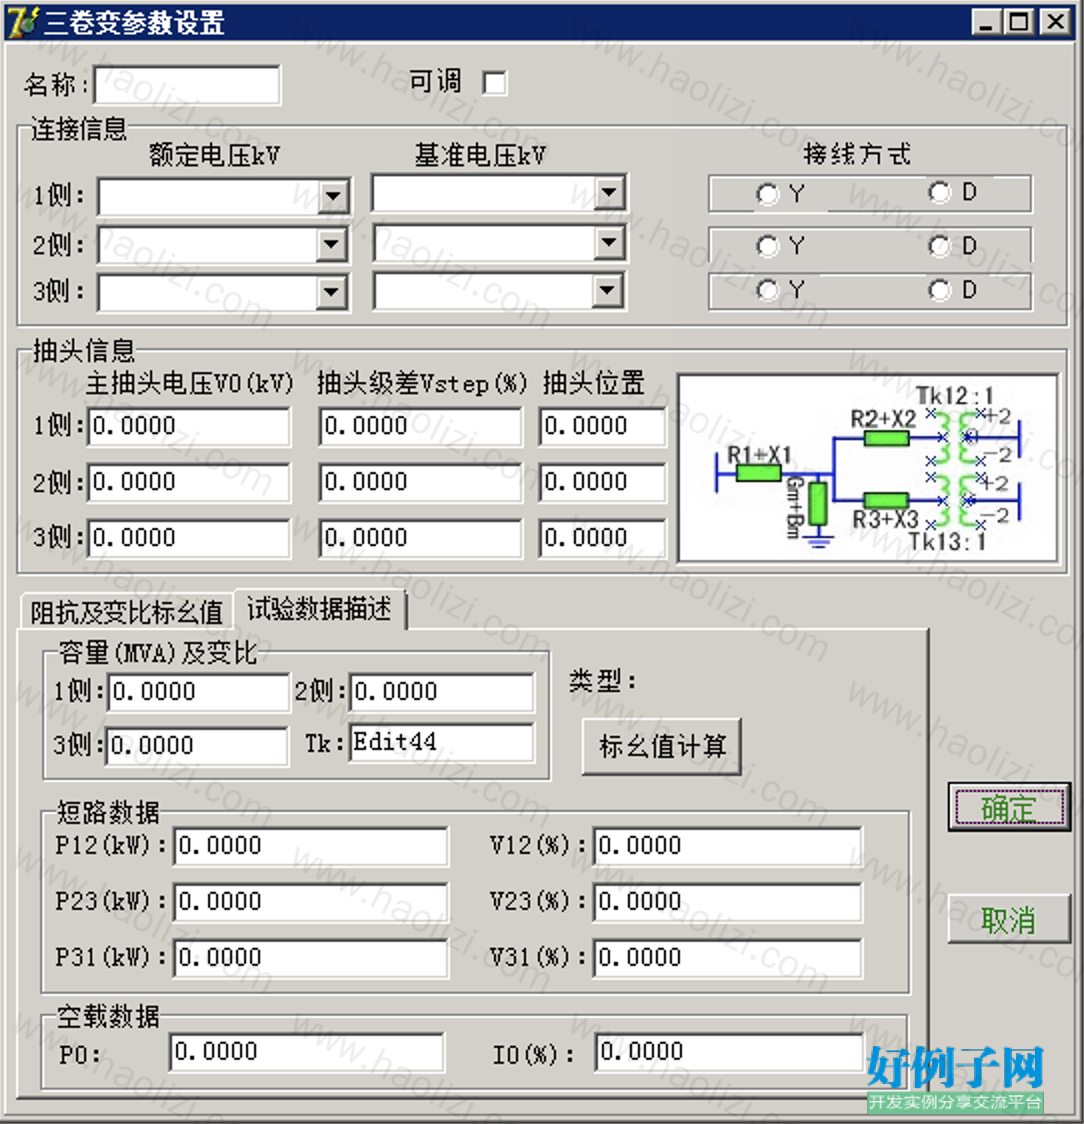Focus 3侧 容量(MVA) field

pos(196,746)
